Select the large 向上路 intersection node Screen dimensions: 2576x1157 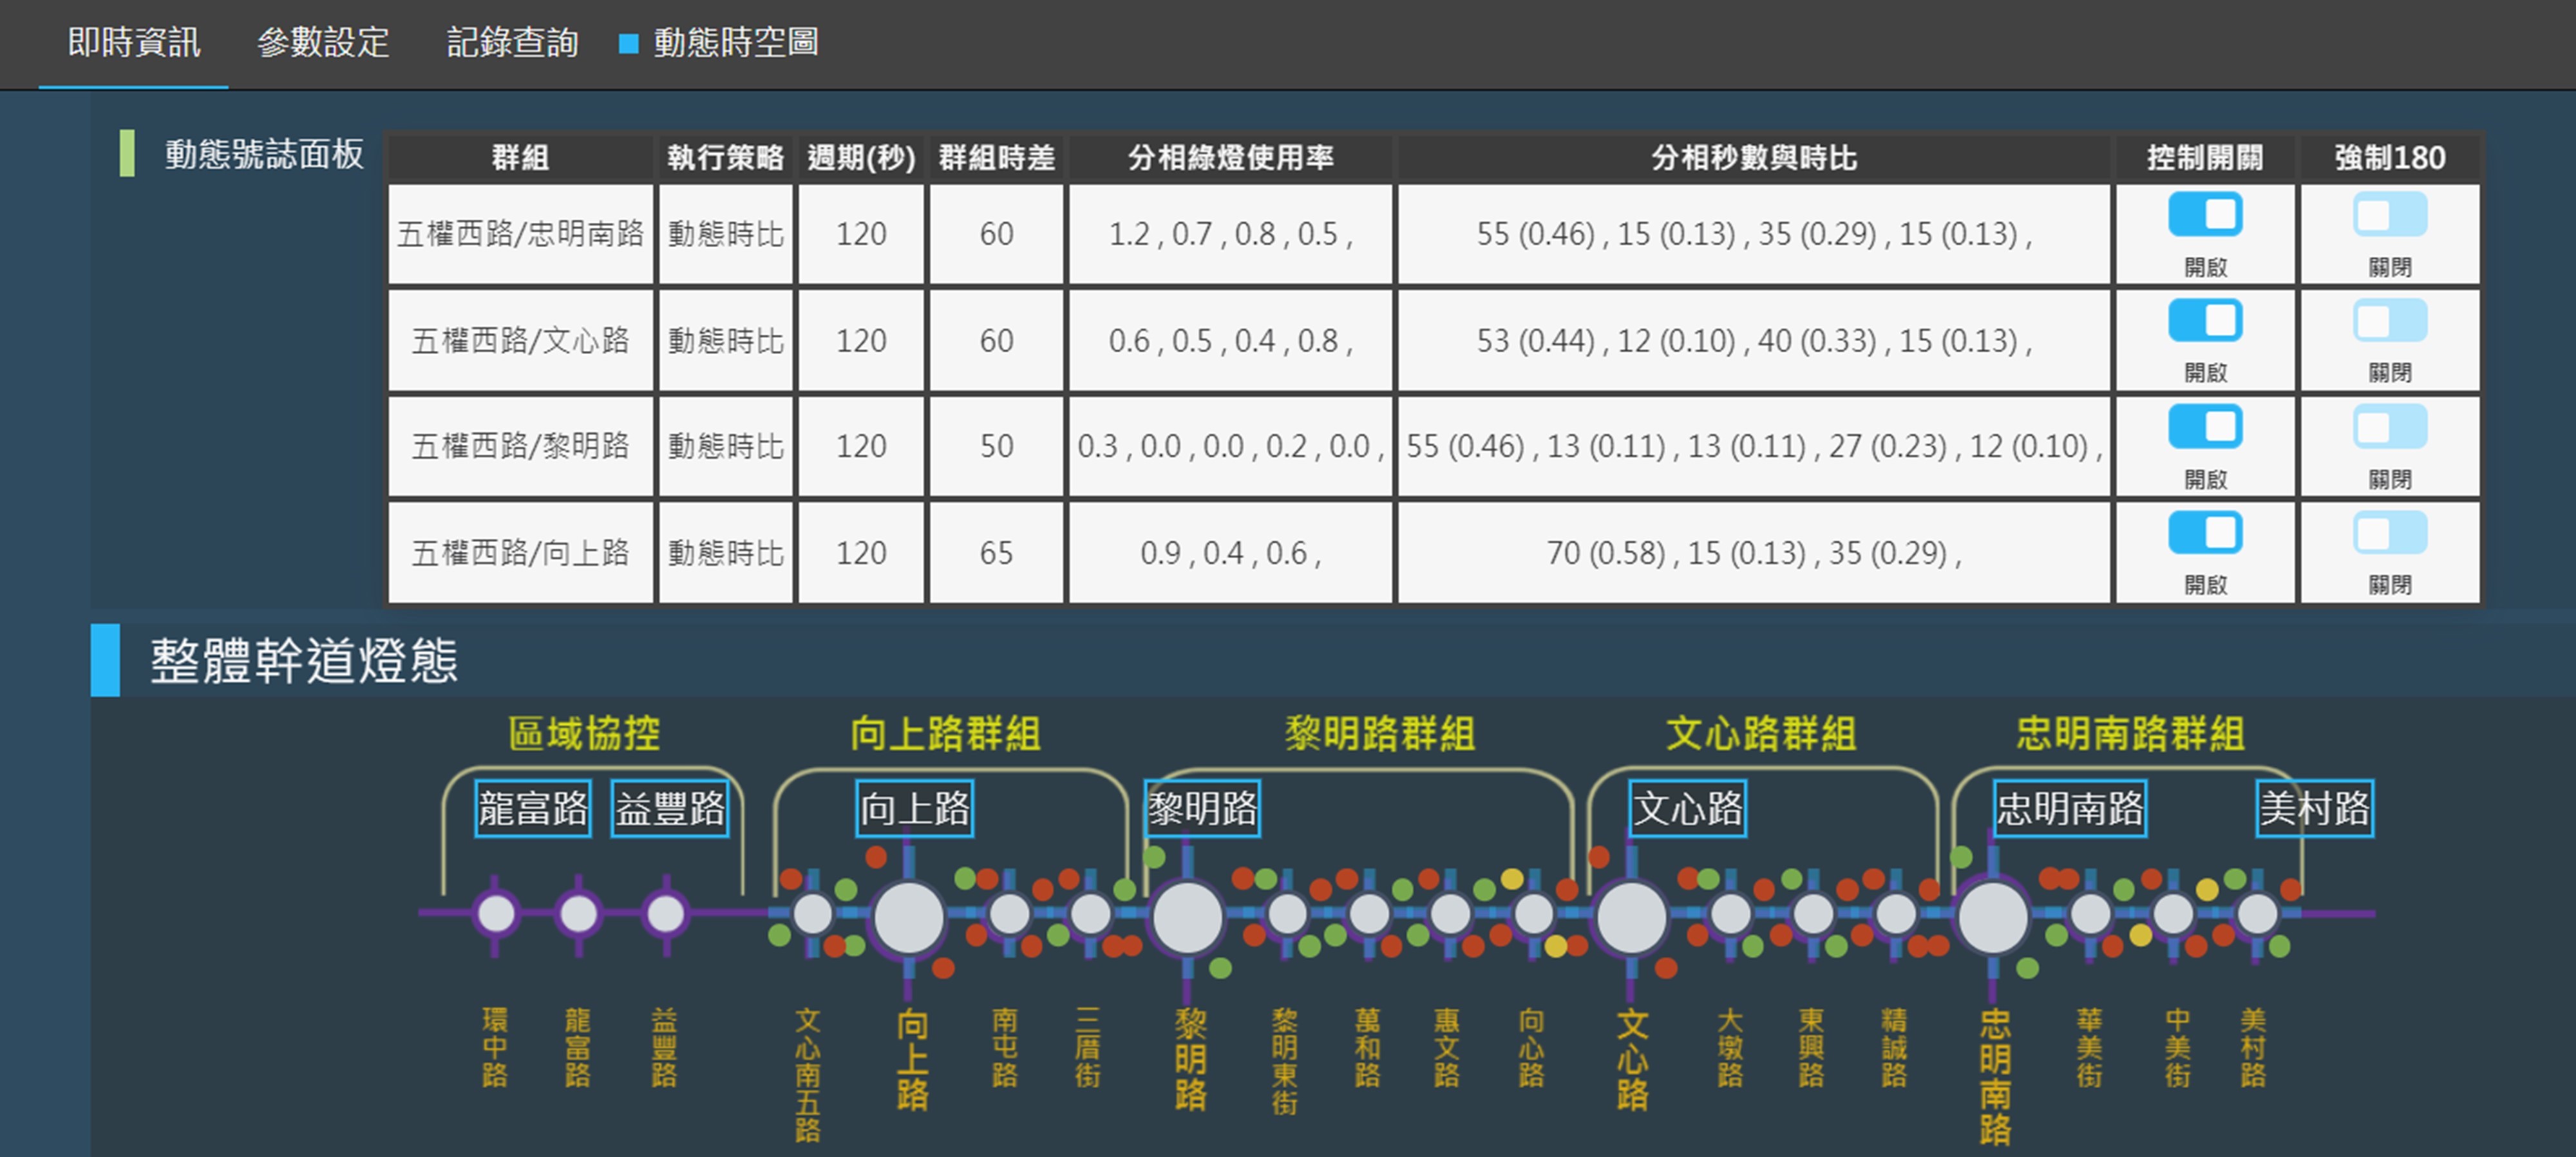tap(908, 917)
